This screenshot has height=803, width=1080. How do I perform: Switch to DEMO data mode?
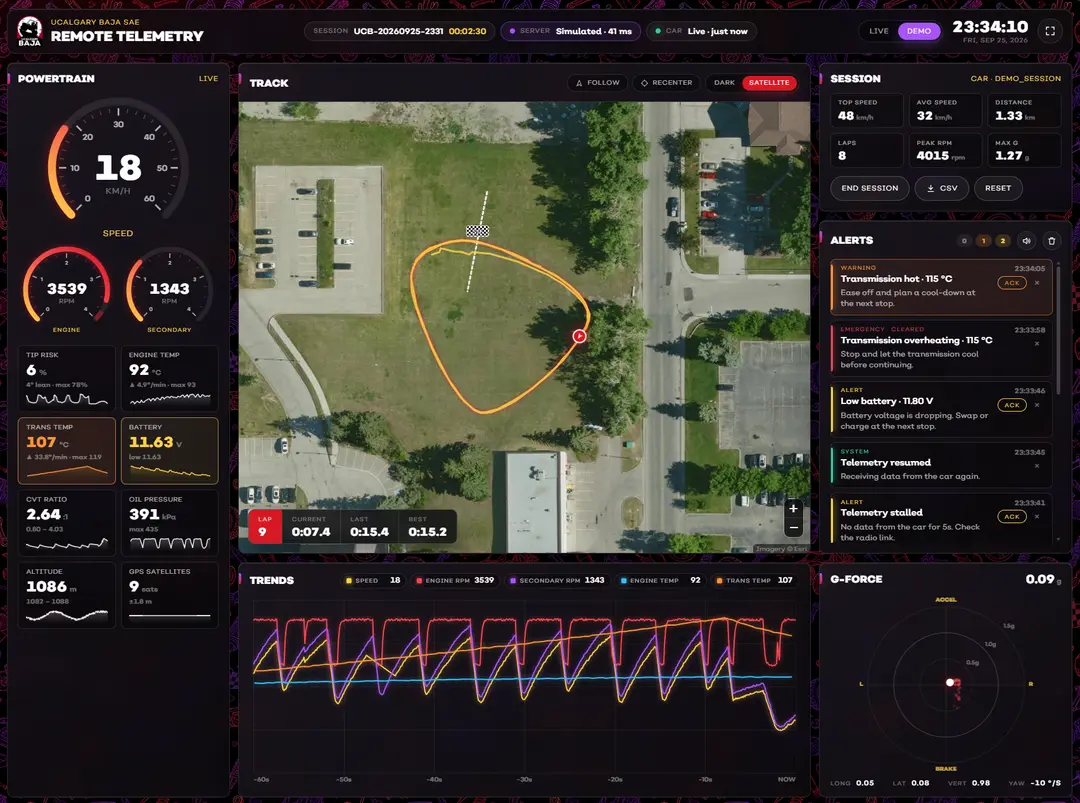point(919,31)
